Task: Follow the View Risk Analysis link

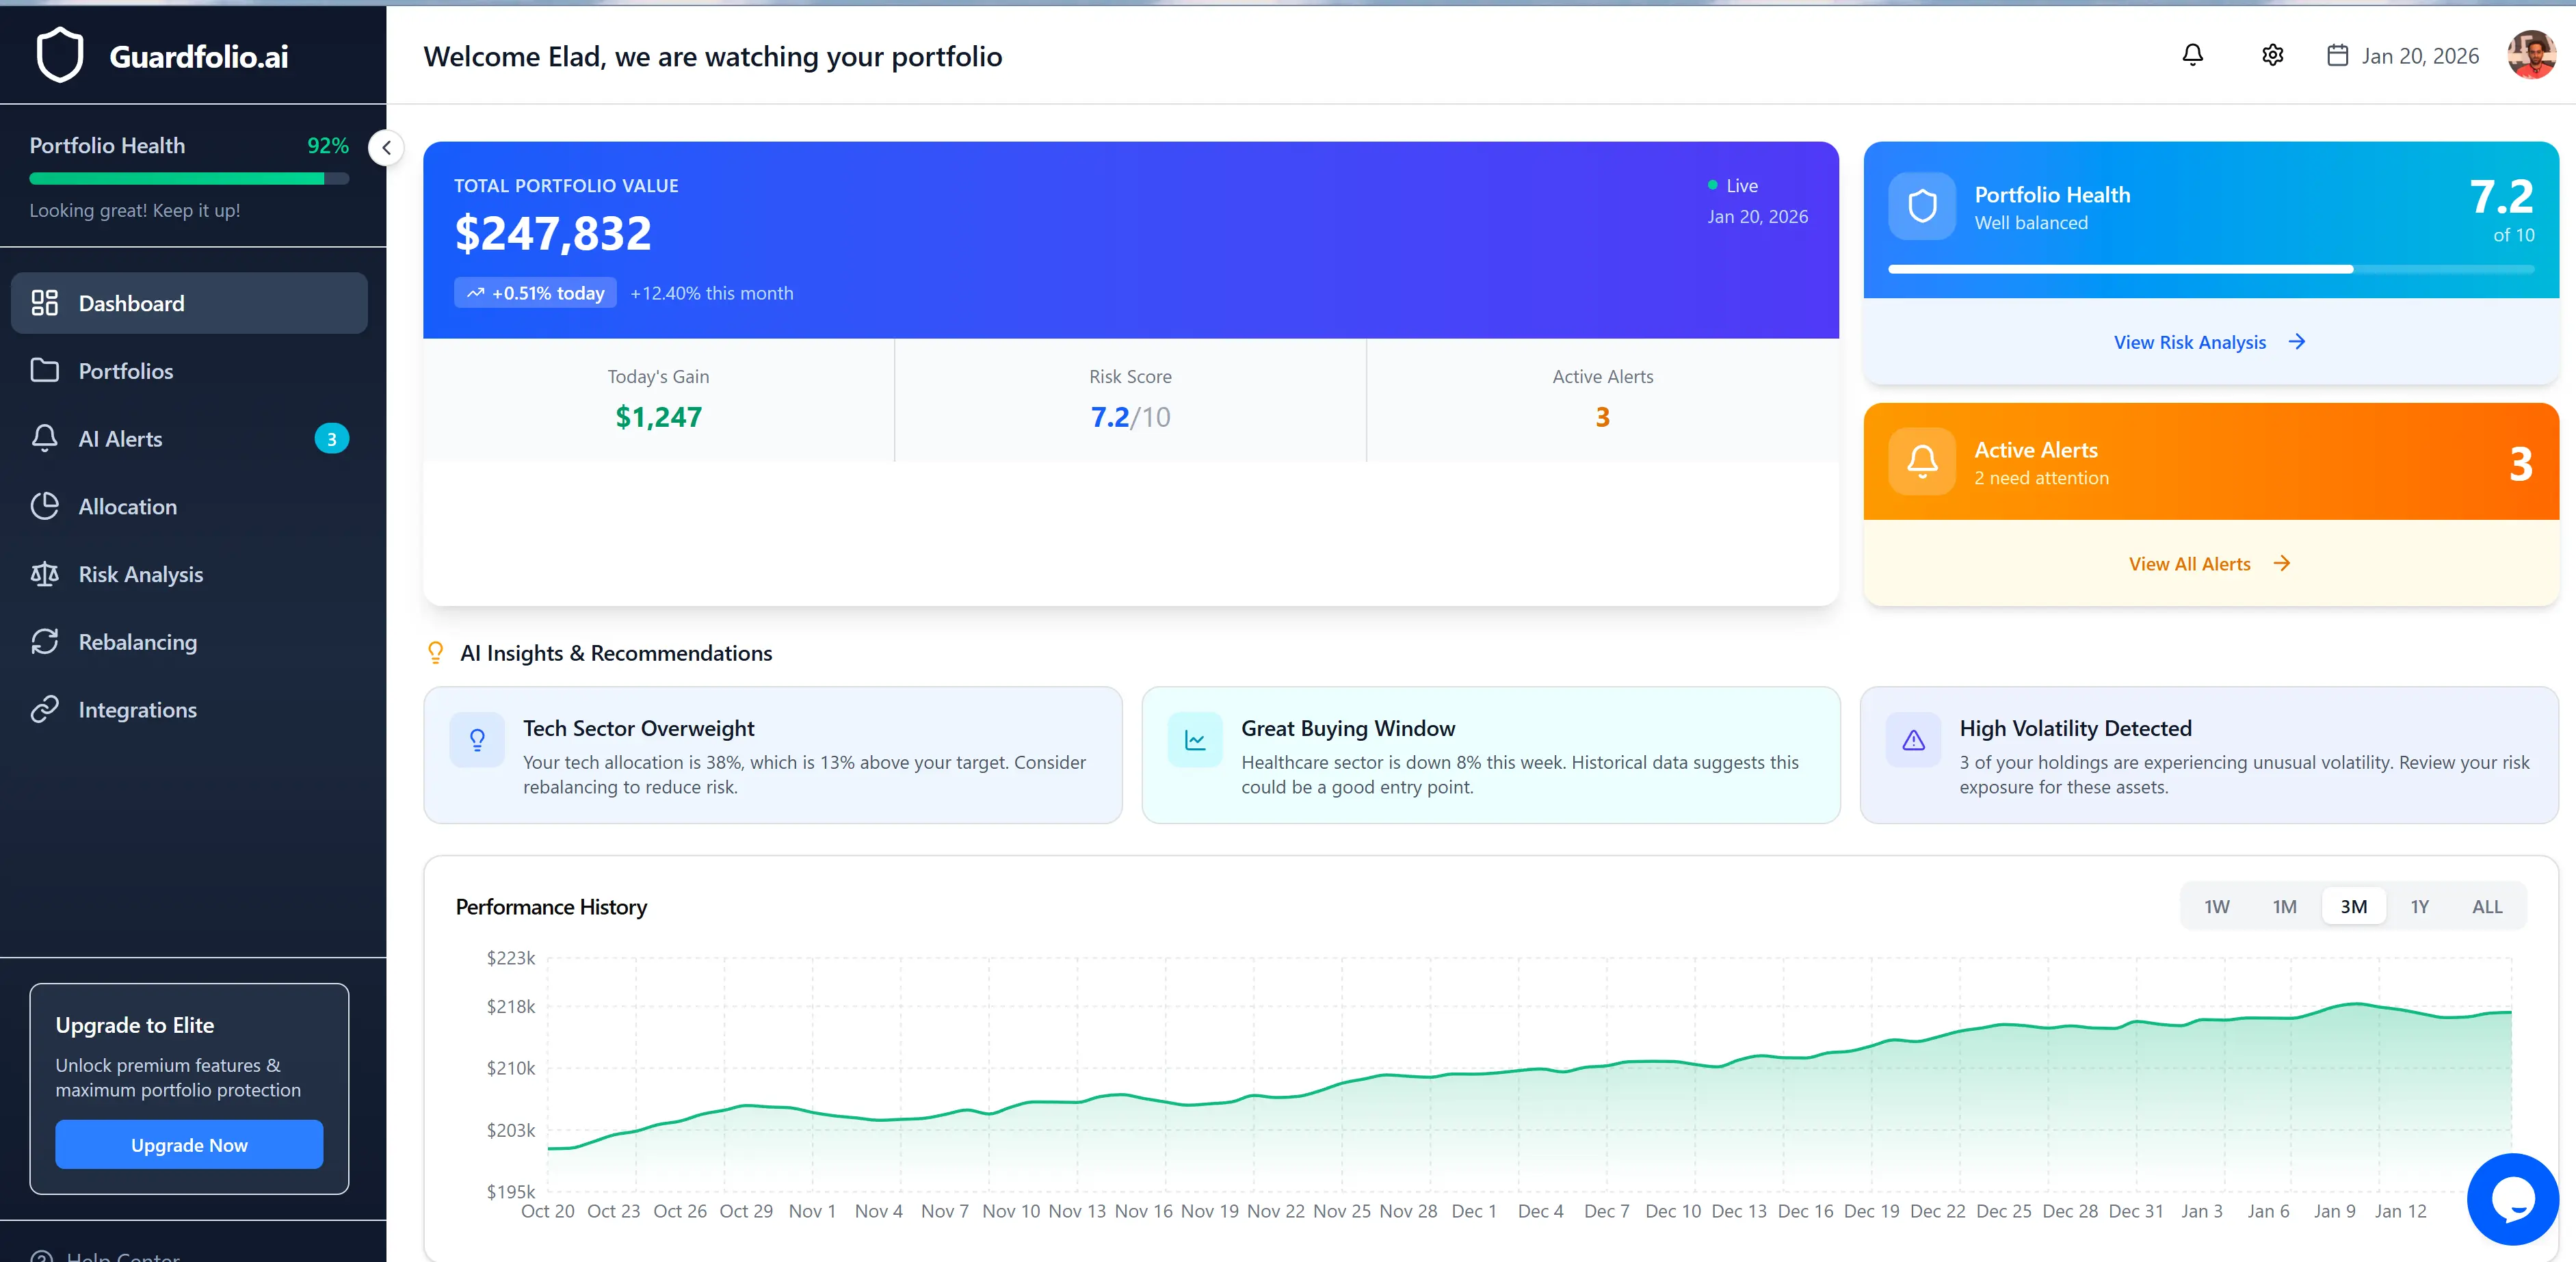Action: click(2209, 341)
